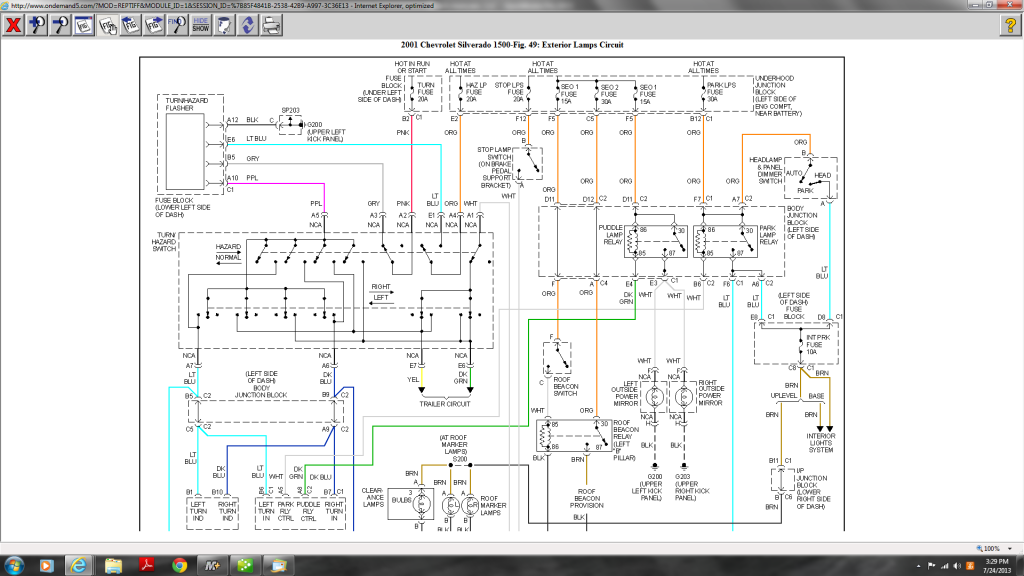Screen dimensions: 1024x576
Task: Click the 'ROOF BEACON PROVISION' label
Action: pos(586,498)
